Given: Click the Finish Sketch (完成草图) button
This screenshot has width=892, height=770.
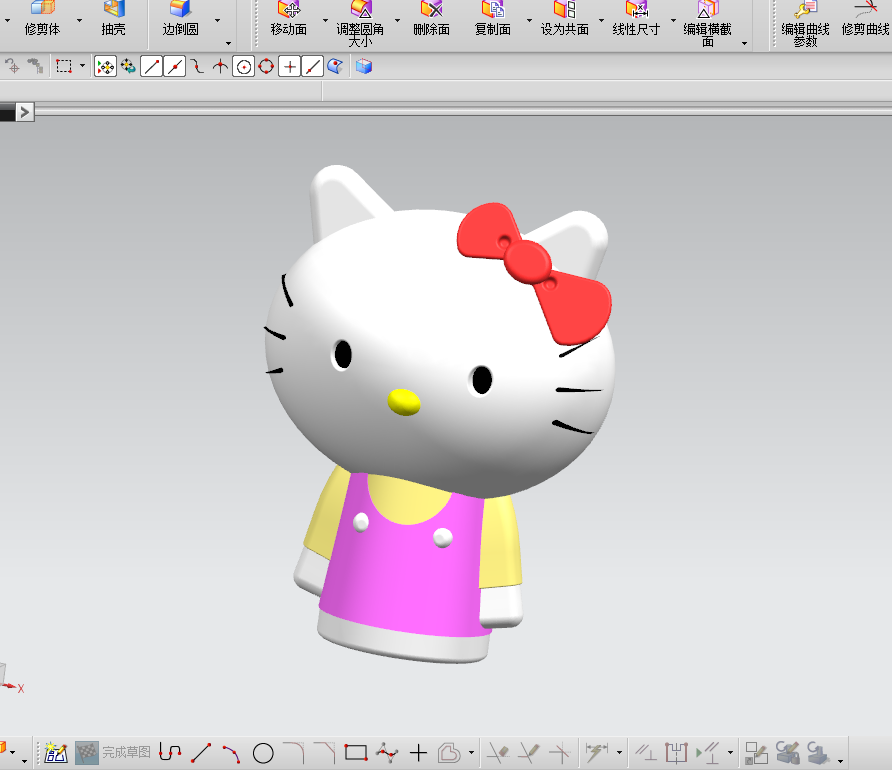Looking at the screenshot, I should pos(113,753).
